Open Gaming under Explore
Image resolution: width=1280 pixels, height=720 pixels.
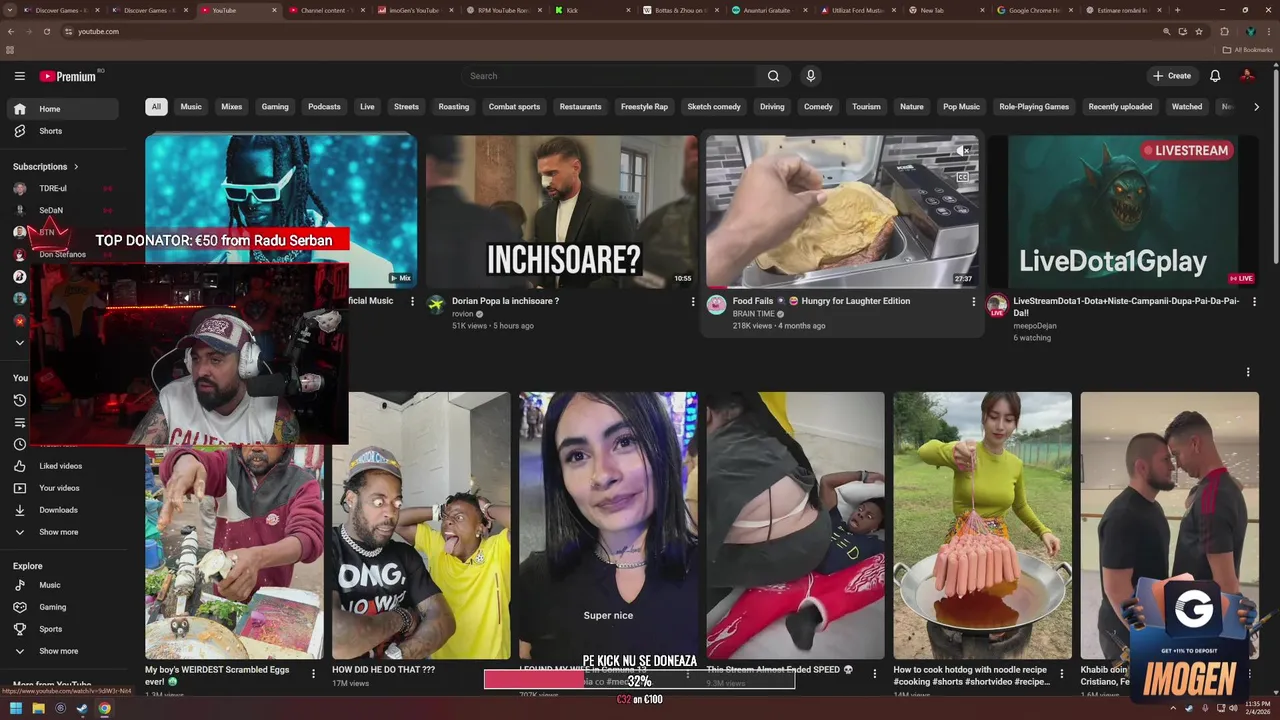click(62, 607)
